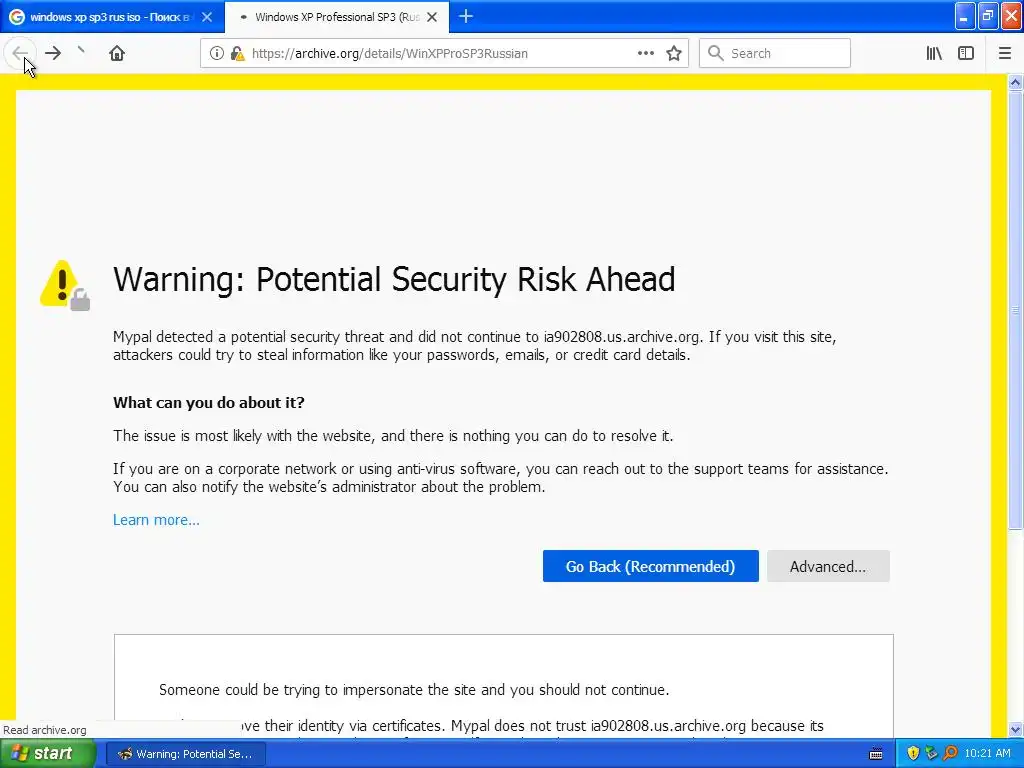Bookmark this page with the star
1024x768 pixels.
(674, 53)
